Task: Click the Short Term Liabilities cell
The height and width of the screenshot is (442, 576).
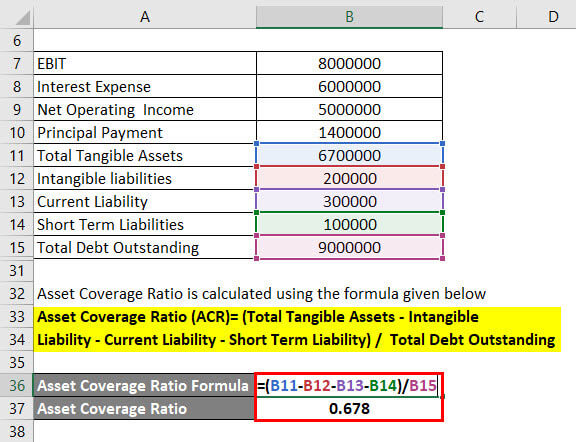Action: [145, 224]
